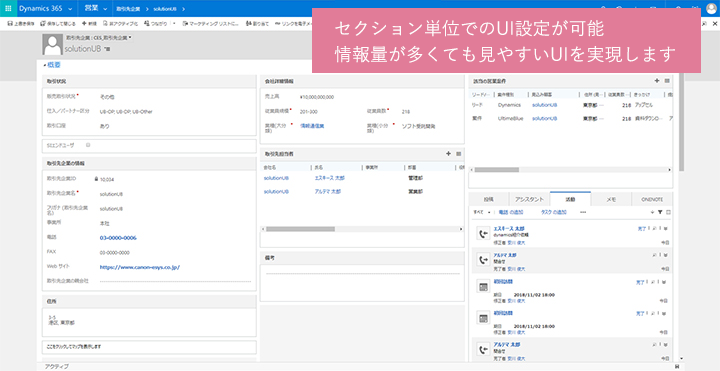The height and width of the screenshot is (371, 720).
Task: Click タスク の追加 link
Action: pos(553,212)
